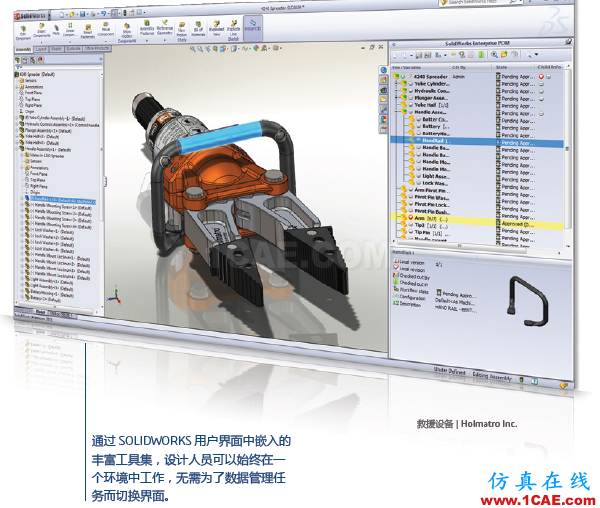Click the Smart Fasteners tool

tap(88, 31)
